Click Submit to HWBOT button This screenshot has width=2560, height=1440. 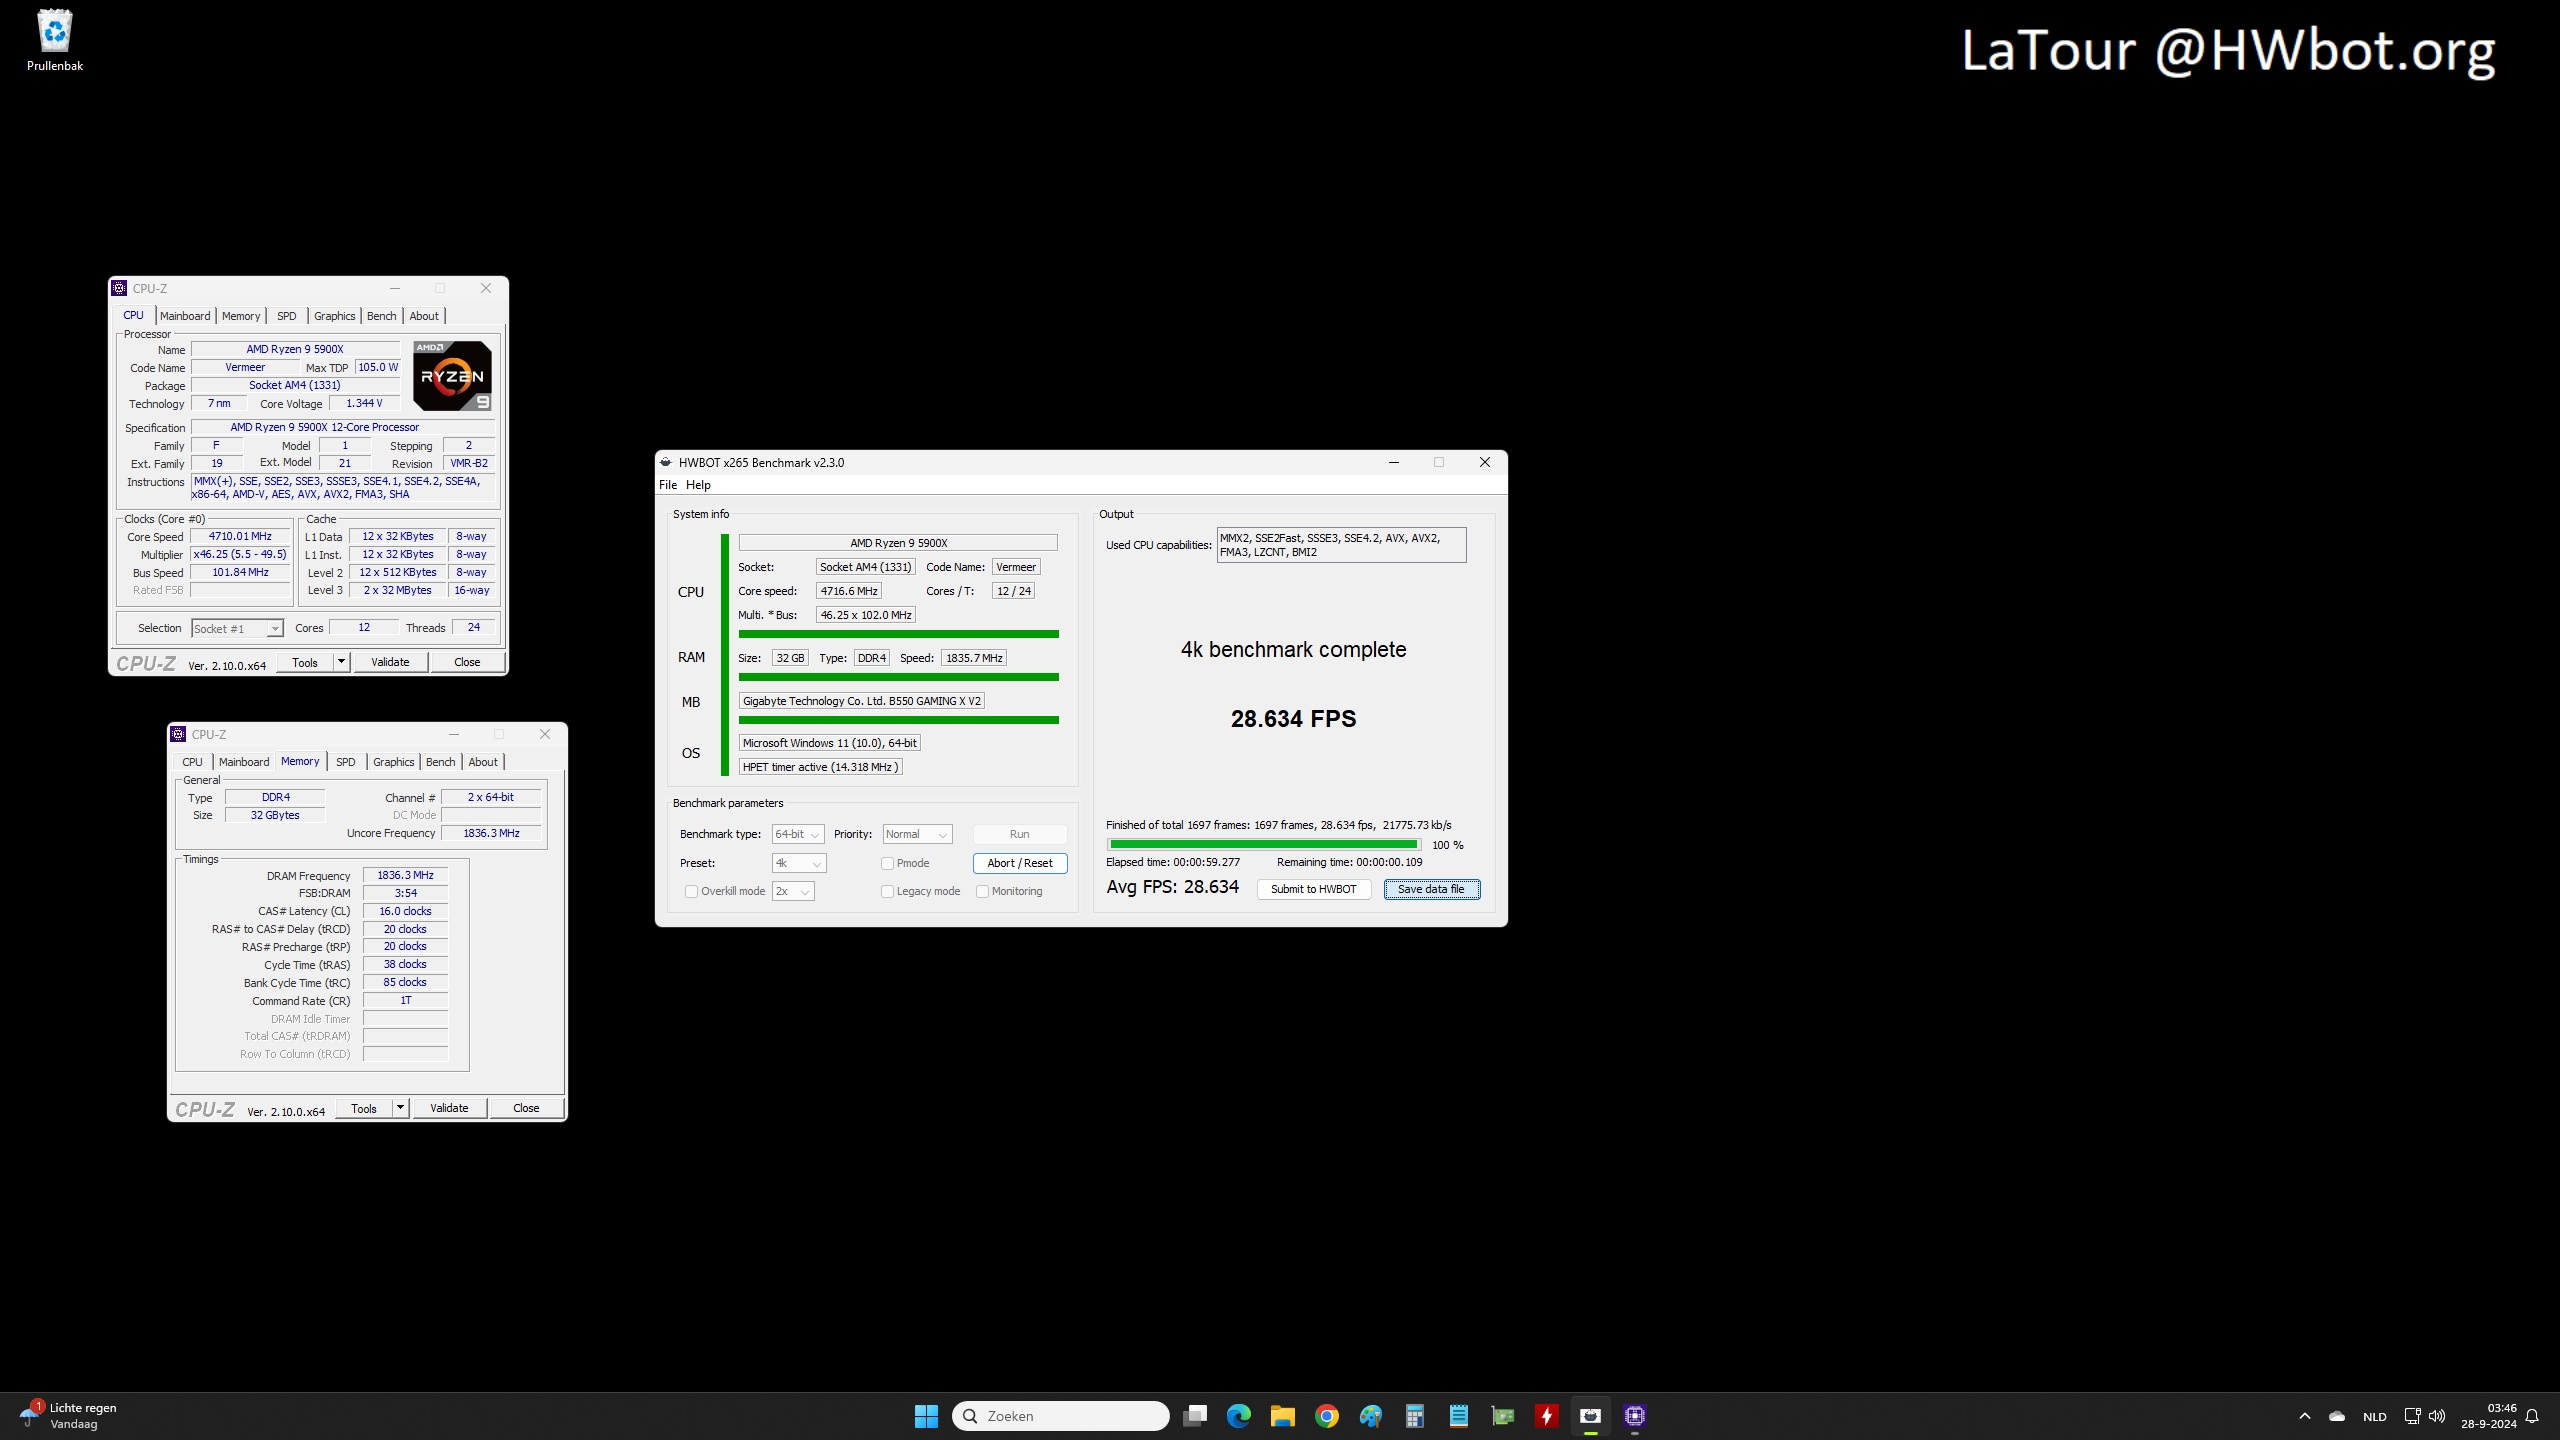(1313, 889)
